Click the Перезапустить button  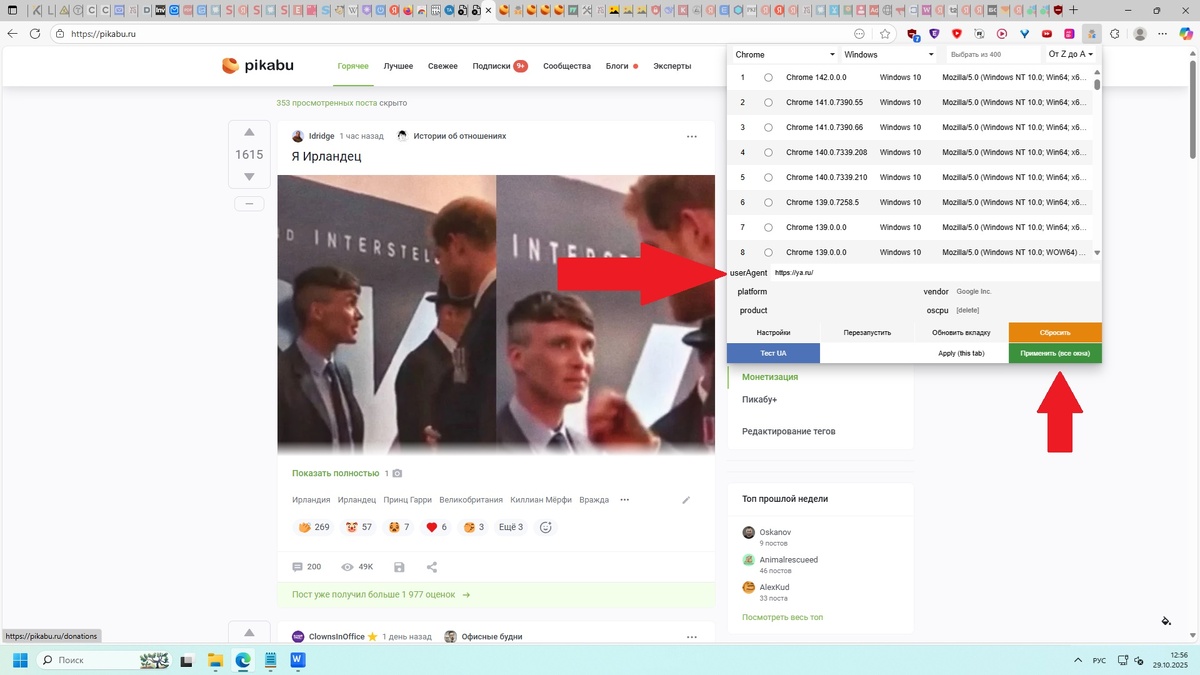[x=867, y=332]
